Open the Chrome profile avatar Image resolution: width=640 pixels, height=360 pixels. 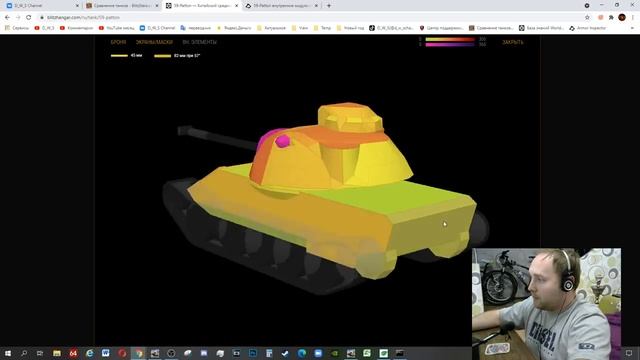pos(622,18)
